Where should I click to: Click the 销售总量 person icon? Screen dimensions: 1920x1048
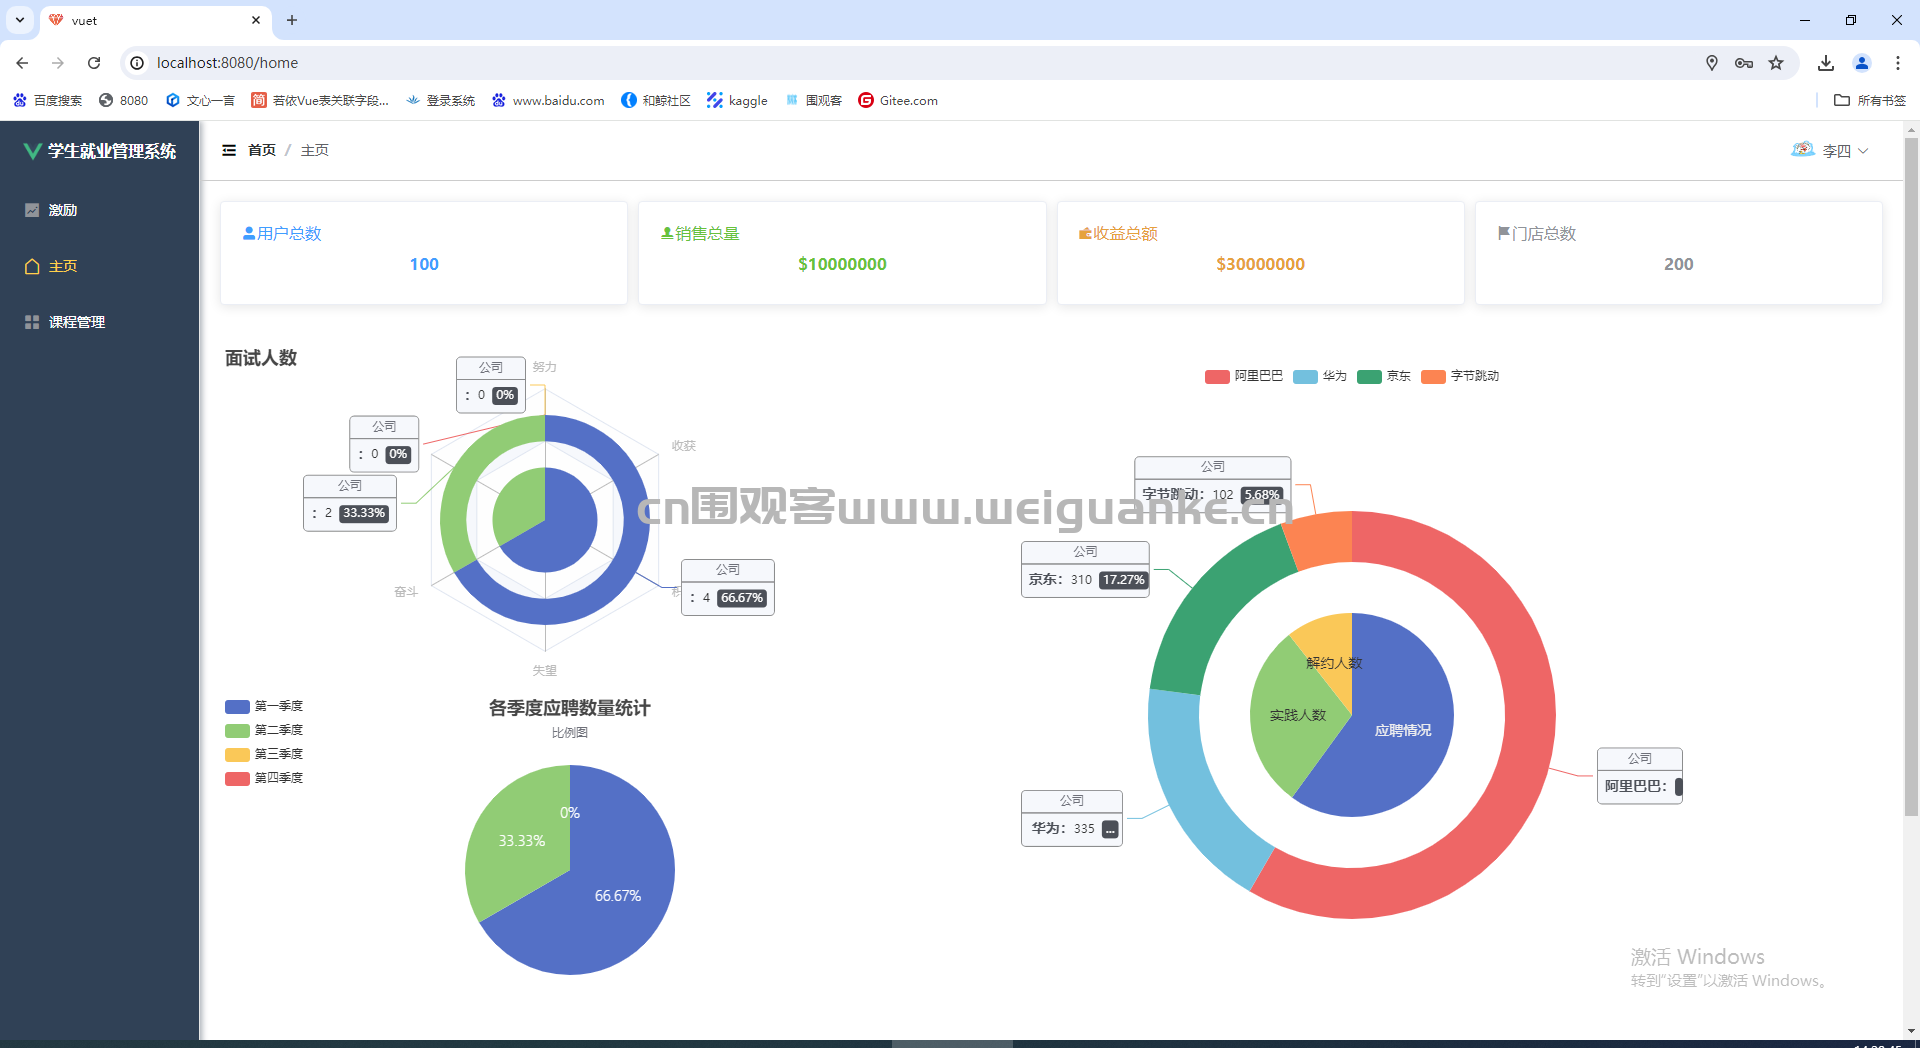[667, 233]
